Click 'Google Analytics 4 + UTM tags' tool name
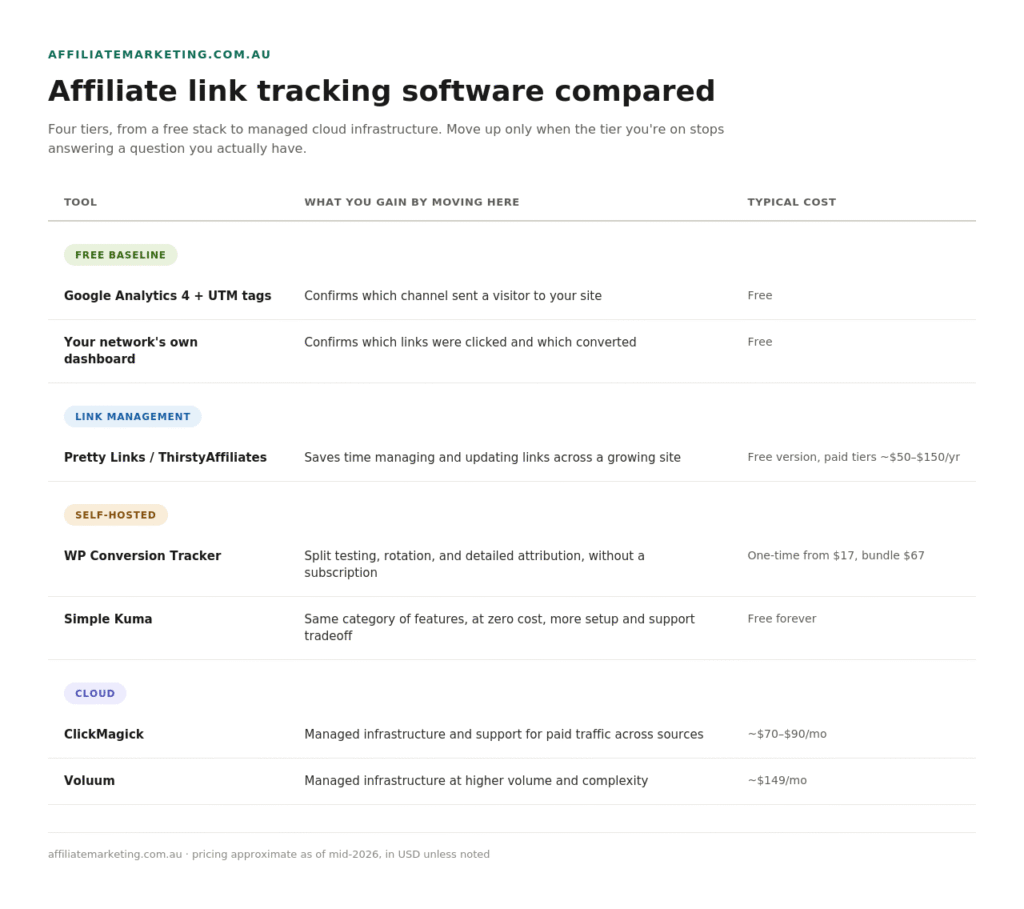This screenshot has width=1024, height=909. 167,296
